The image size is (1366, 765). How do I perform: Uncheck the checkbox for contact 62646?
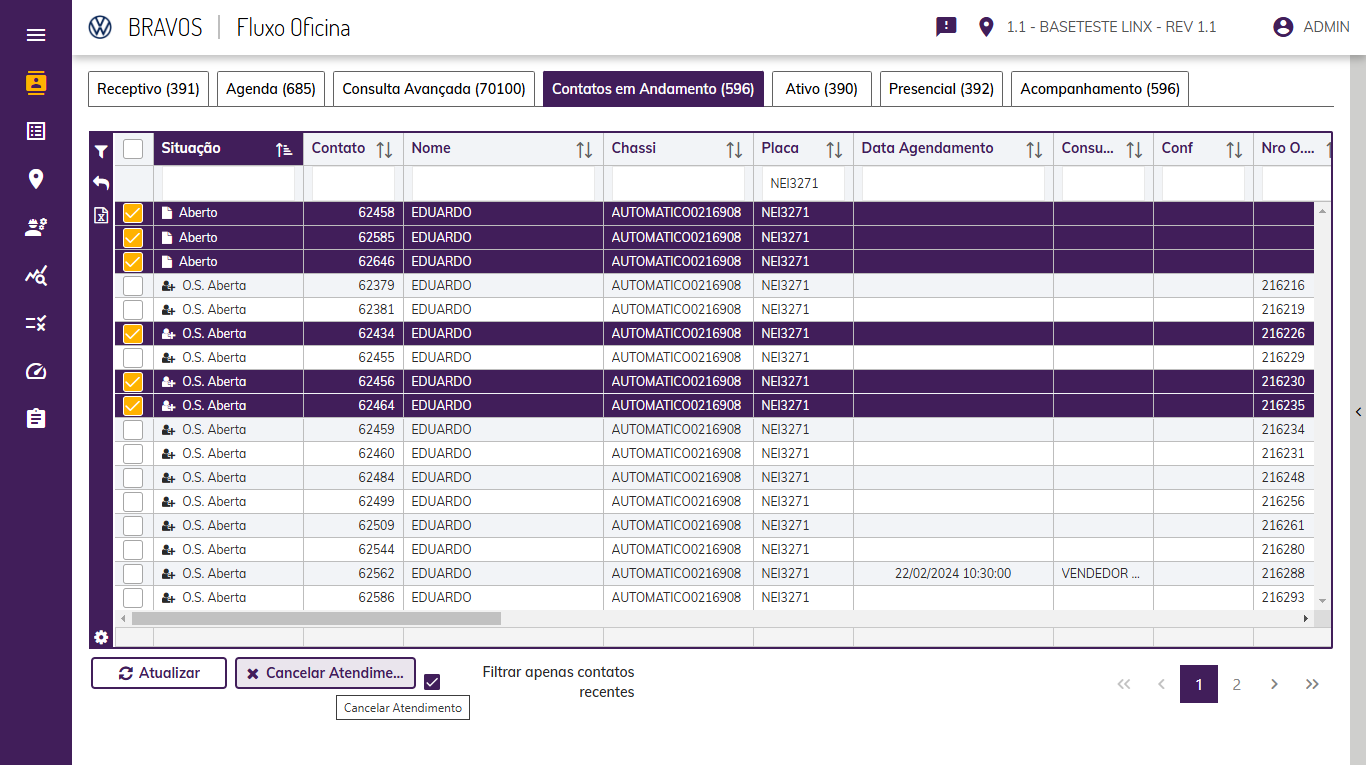click(x=133, y=262)
